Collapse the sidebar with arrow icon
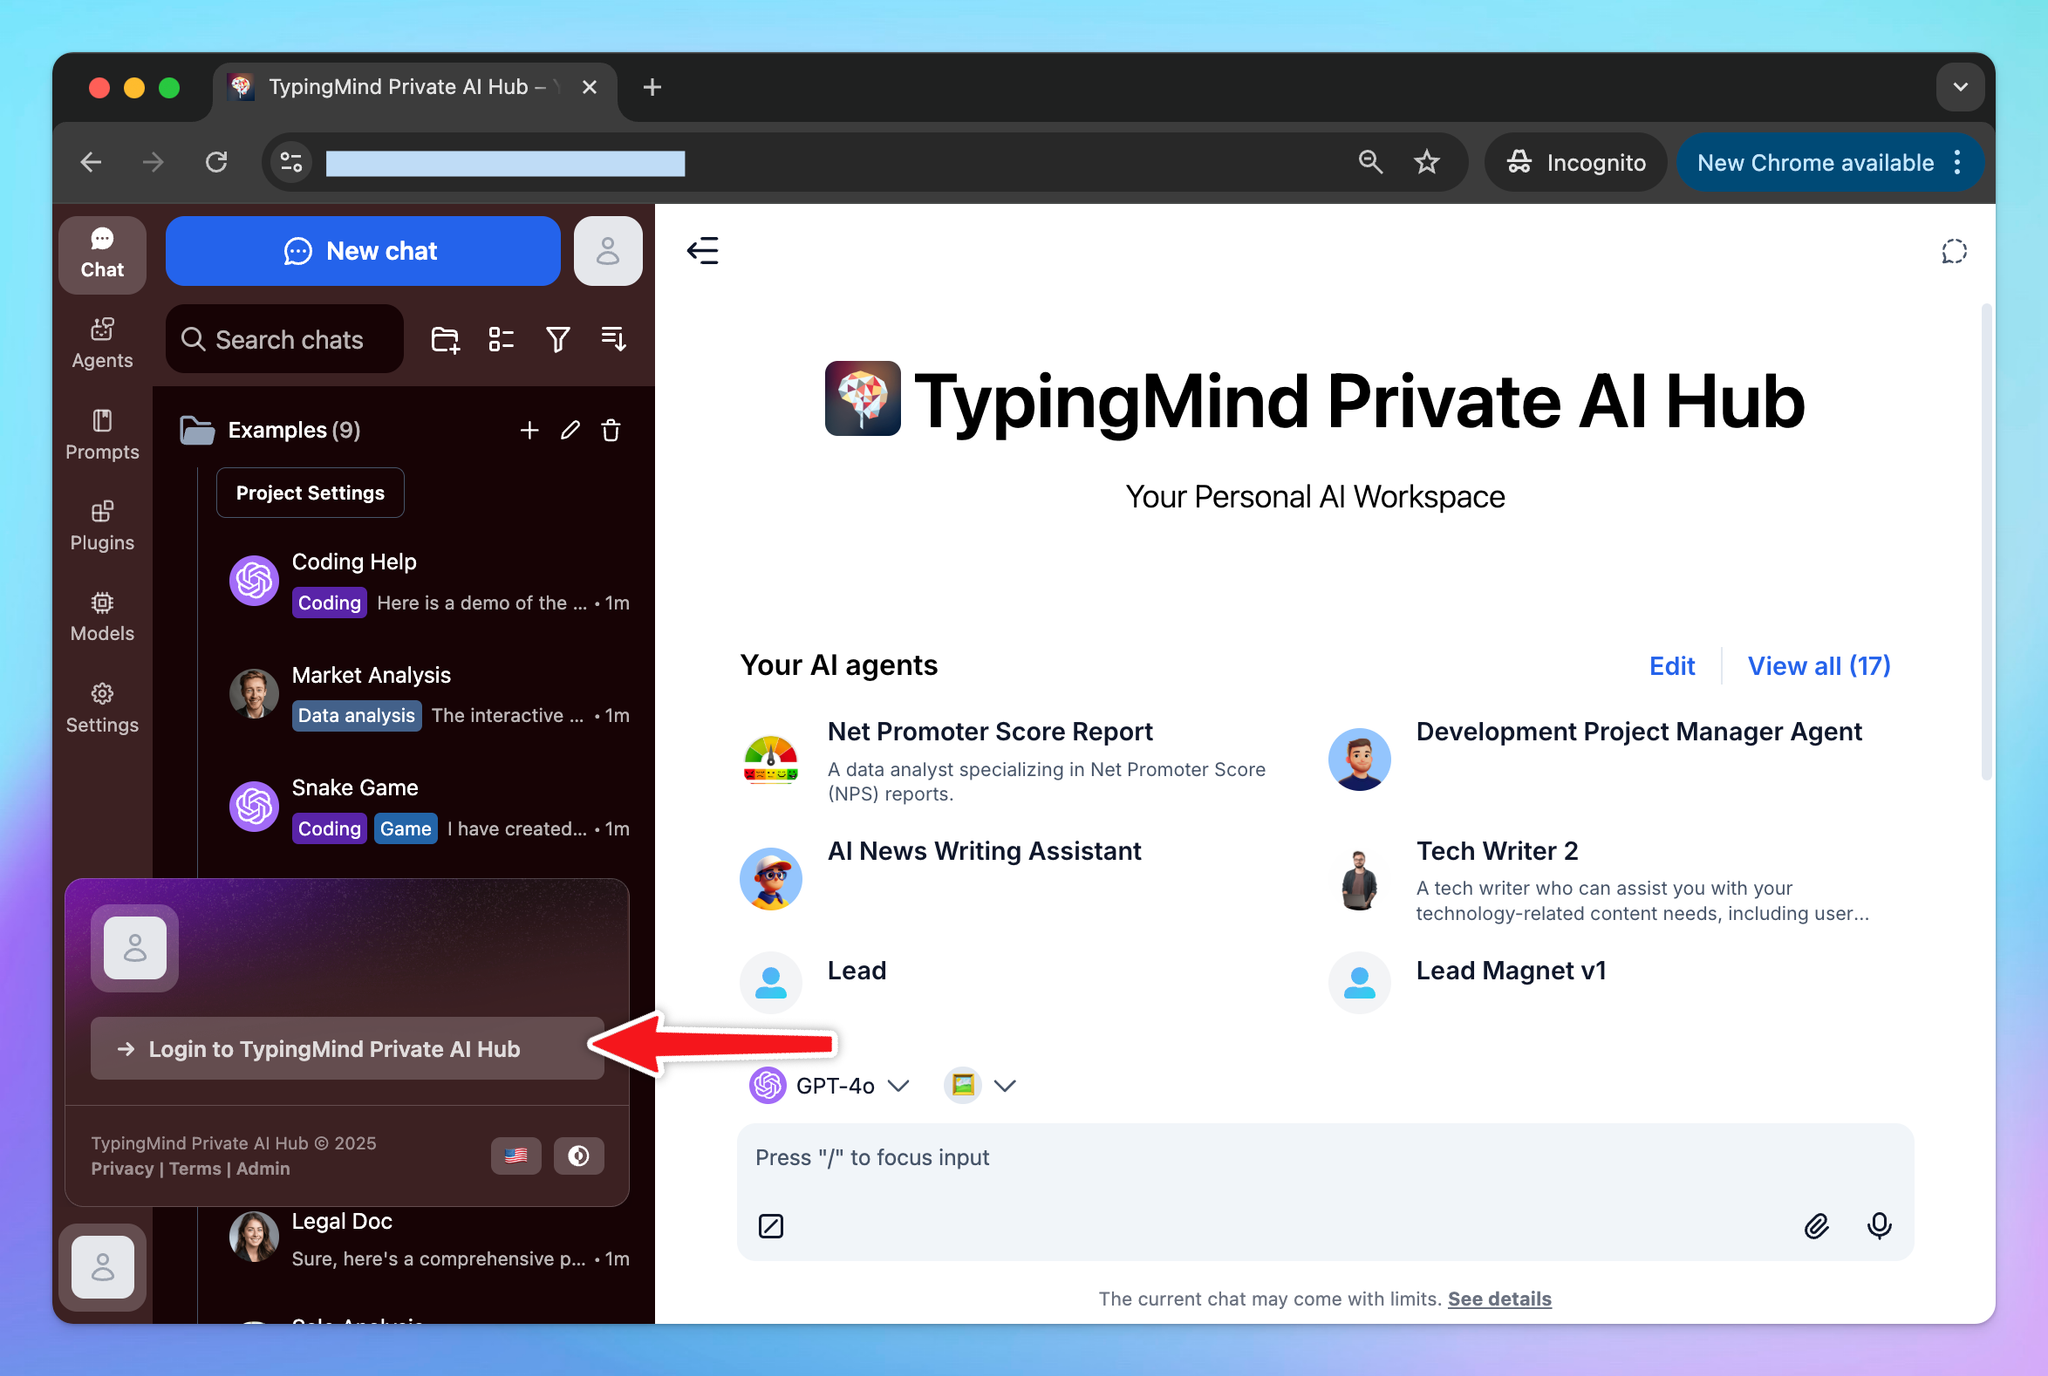This screenshot has width=2048, height=1376. (x=703, y=251)
